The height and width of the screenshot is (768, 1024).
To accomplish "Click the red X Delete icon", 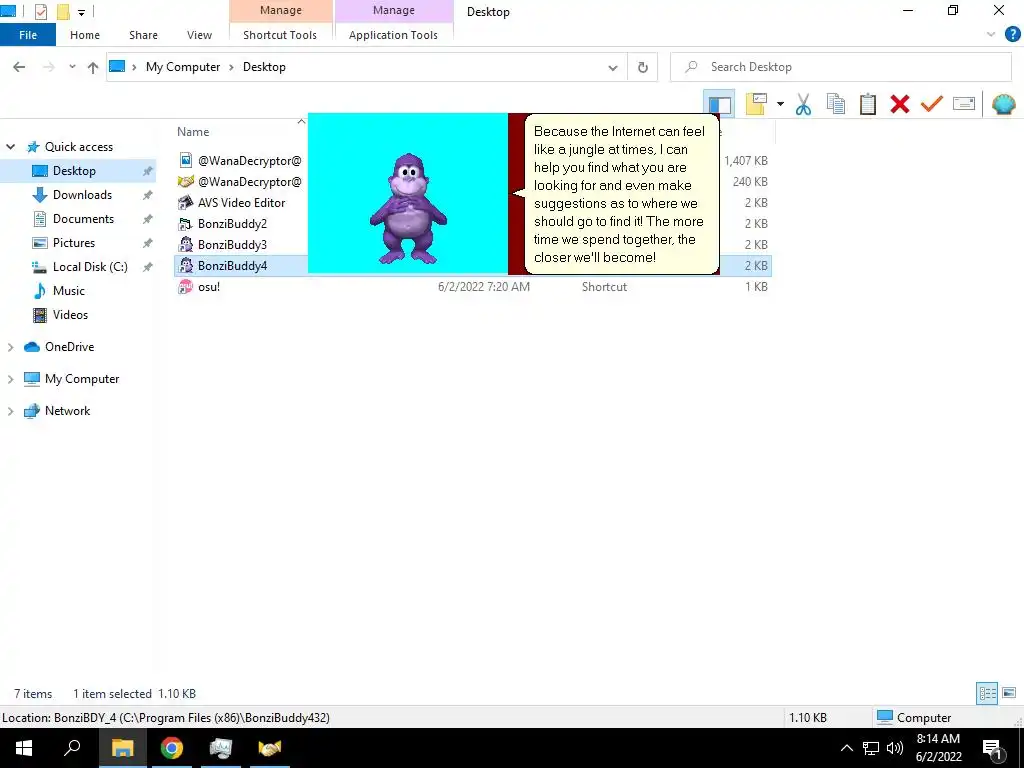I will pos(900,104).
